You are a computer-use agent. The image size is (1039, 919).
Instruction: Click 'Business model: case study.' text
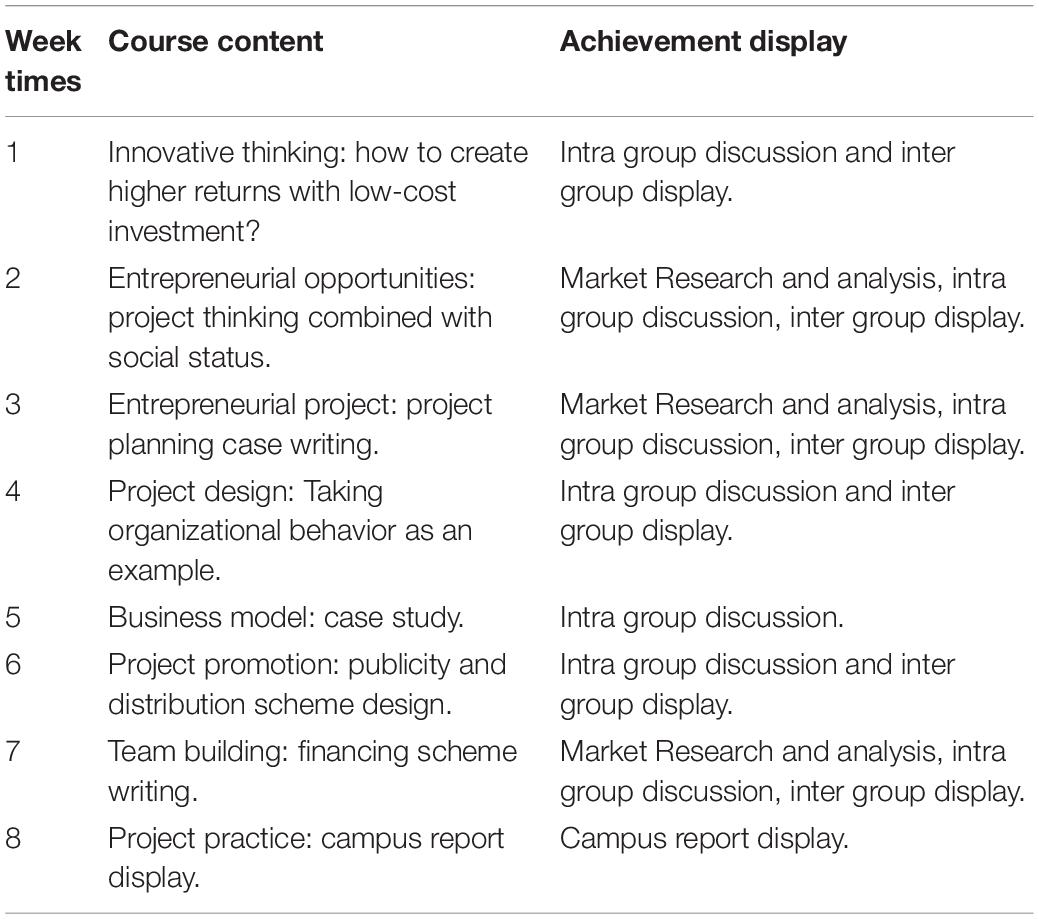[286, 618]
